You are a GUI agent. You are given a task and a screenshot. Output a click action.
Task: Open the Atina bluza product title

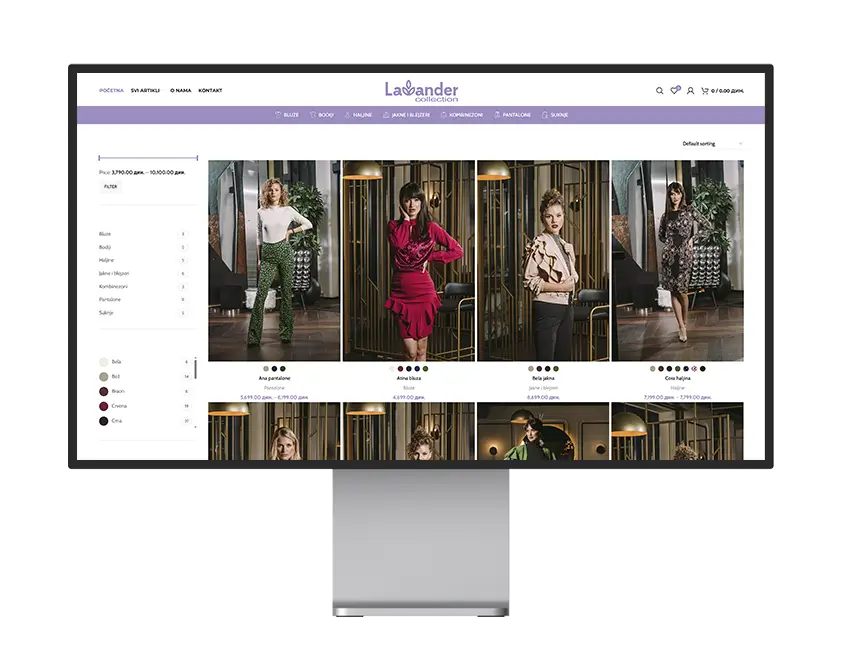click(409, 378)
